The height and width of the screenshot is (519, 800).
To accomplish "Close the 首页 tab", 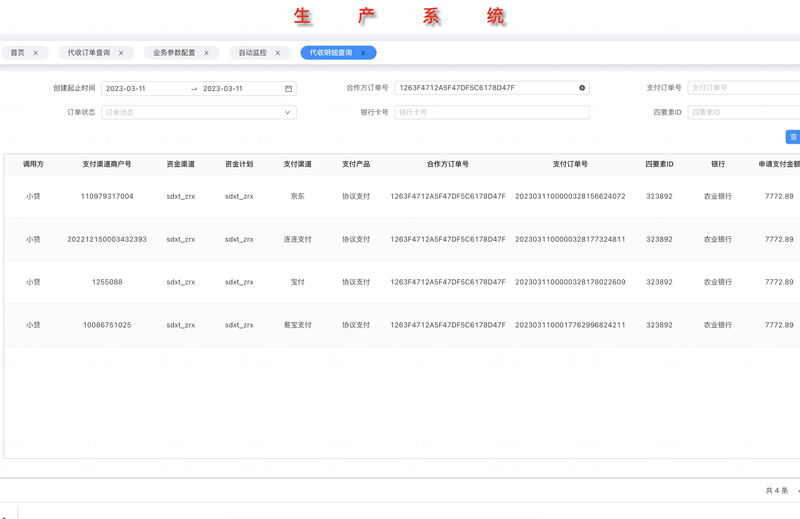I will point(36,53).
